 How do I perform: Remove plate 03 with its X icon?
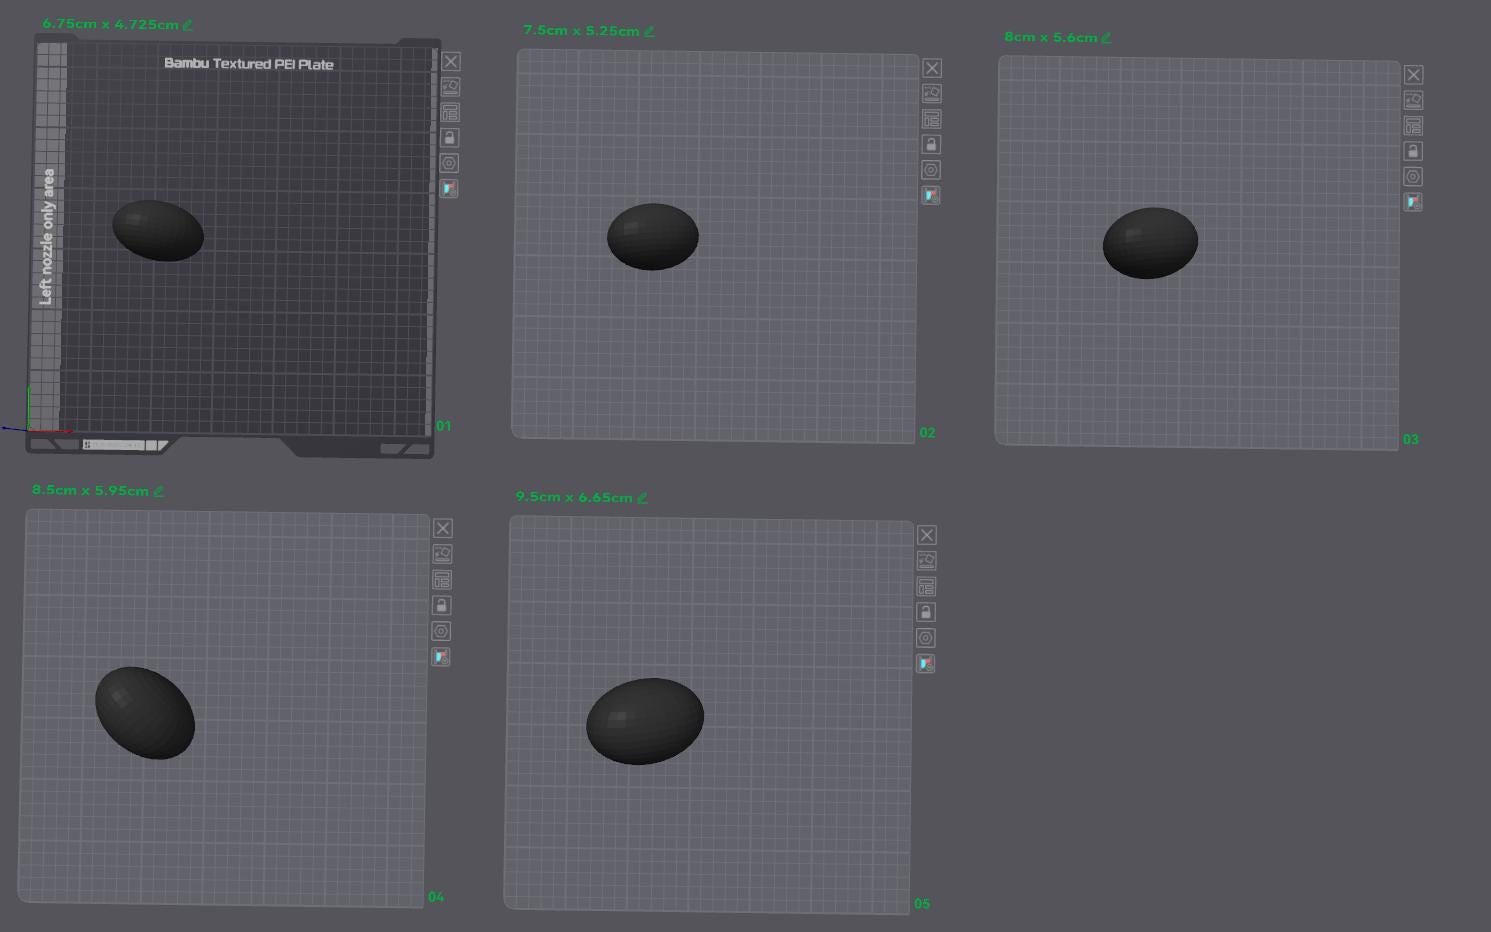(1413, 75)
